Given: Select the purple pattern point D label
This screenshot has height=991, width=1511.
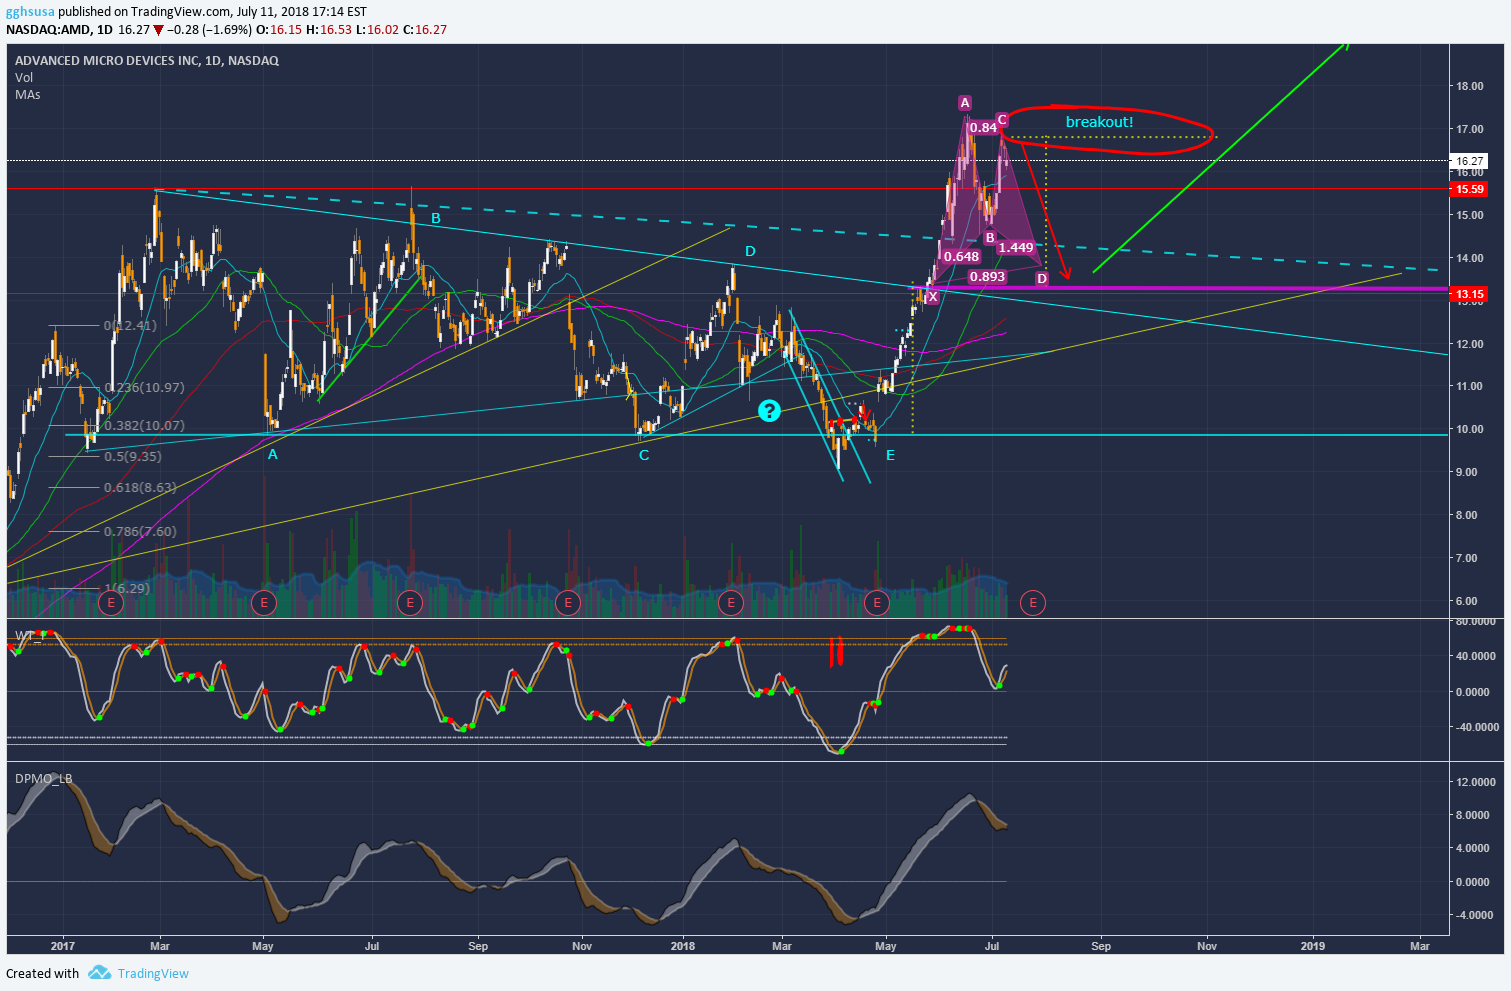Looking at the screenshot, I should 1042,279.
